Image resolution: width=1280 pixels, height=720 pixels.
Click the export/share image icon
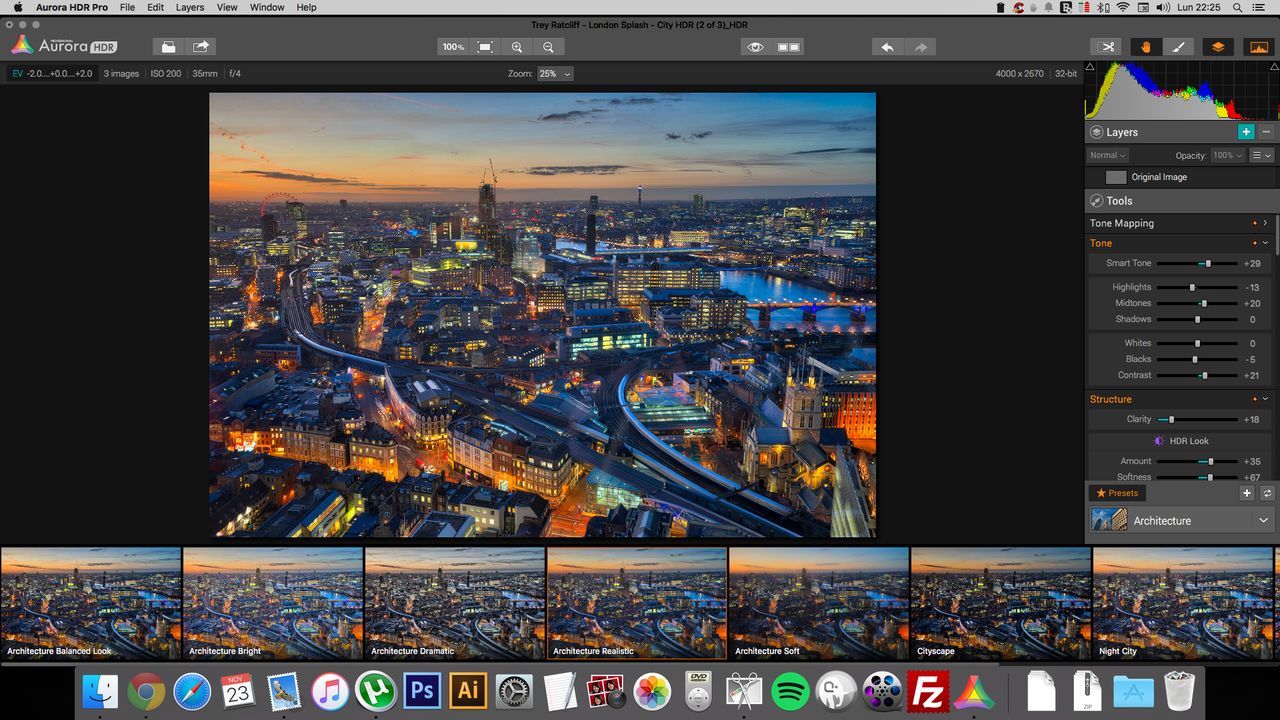pos(201,47)
